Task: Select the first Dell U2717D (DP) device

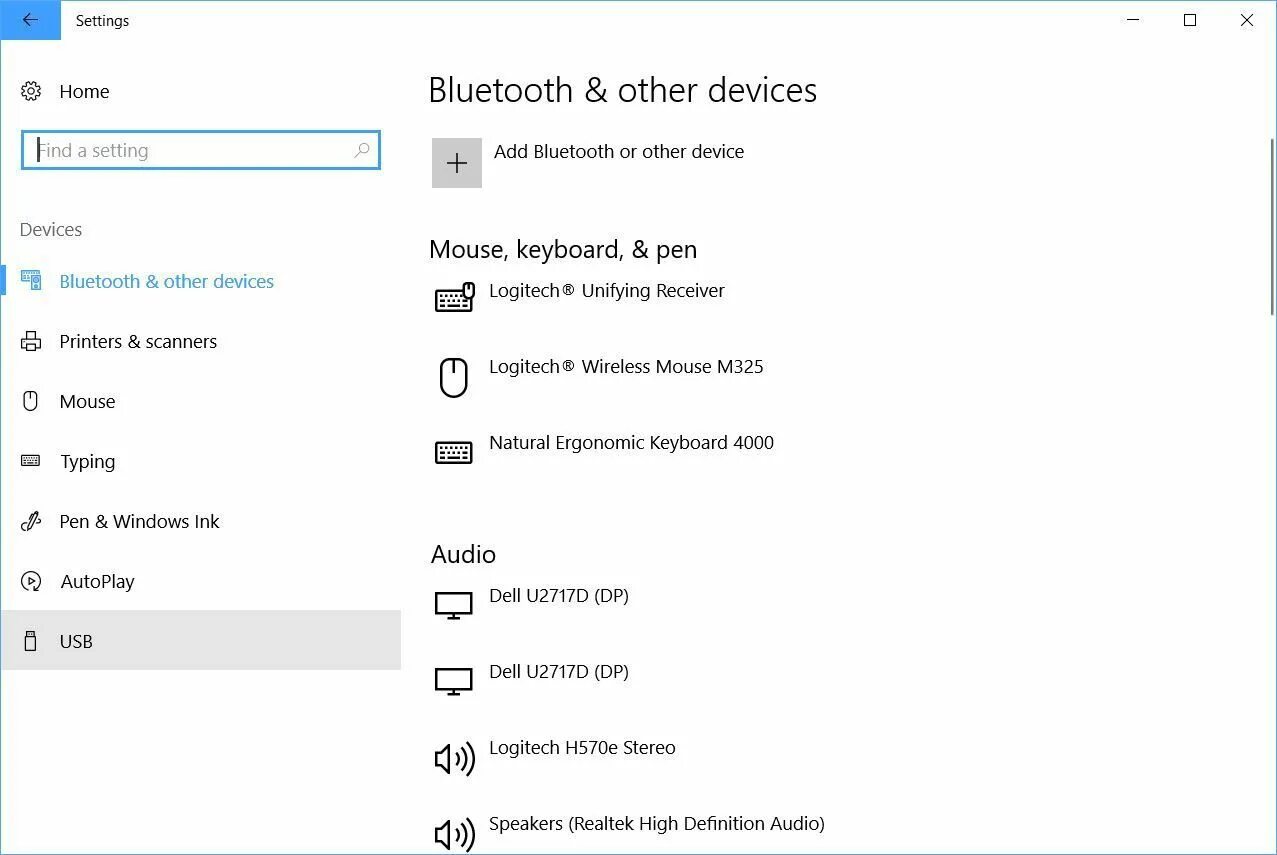Action: coord(558,596)
